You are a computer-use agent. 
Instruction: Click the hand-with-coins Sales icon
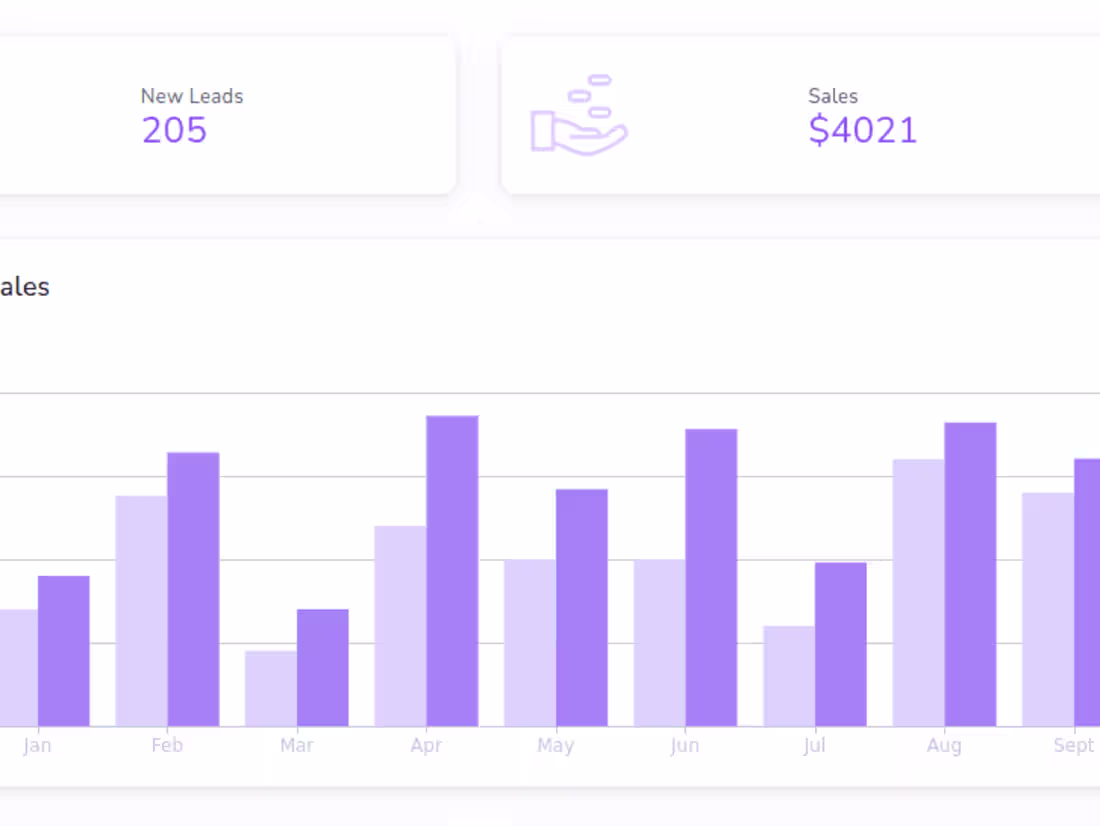580,120
